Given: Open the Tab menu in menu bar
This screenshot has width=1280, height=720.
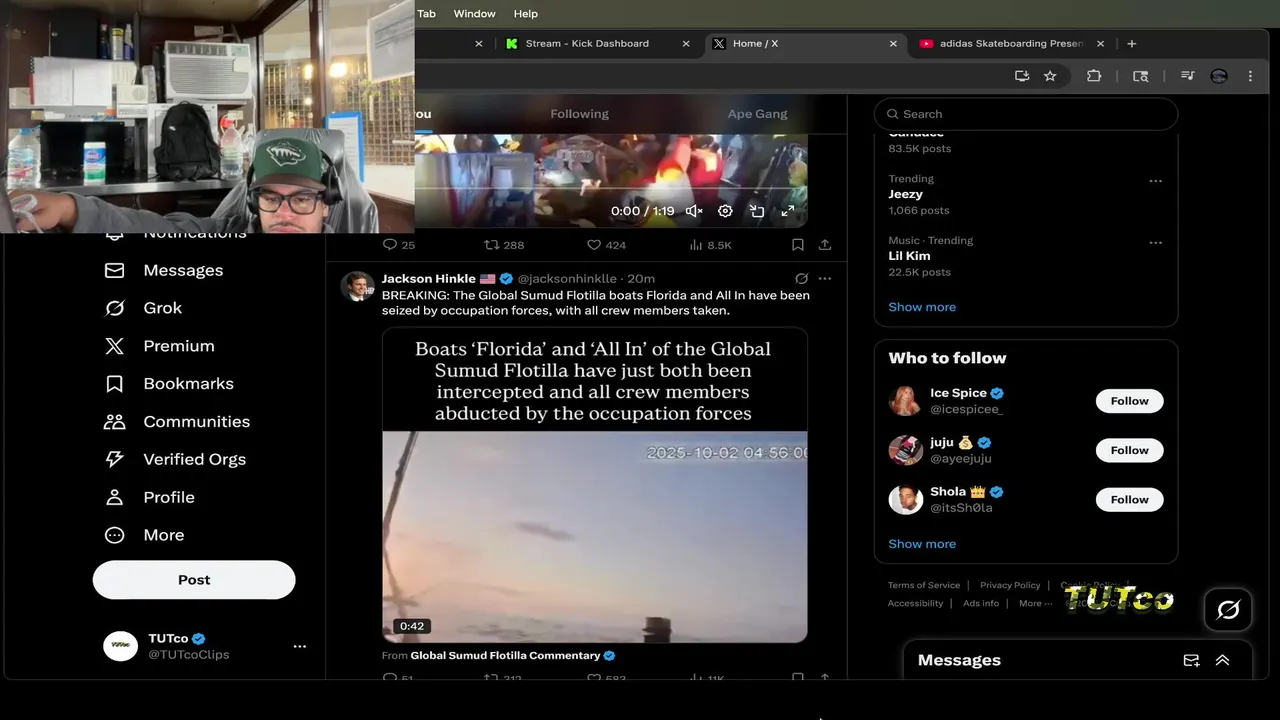Looking at the screenshot, I should (x=427, y=14).
